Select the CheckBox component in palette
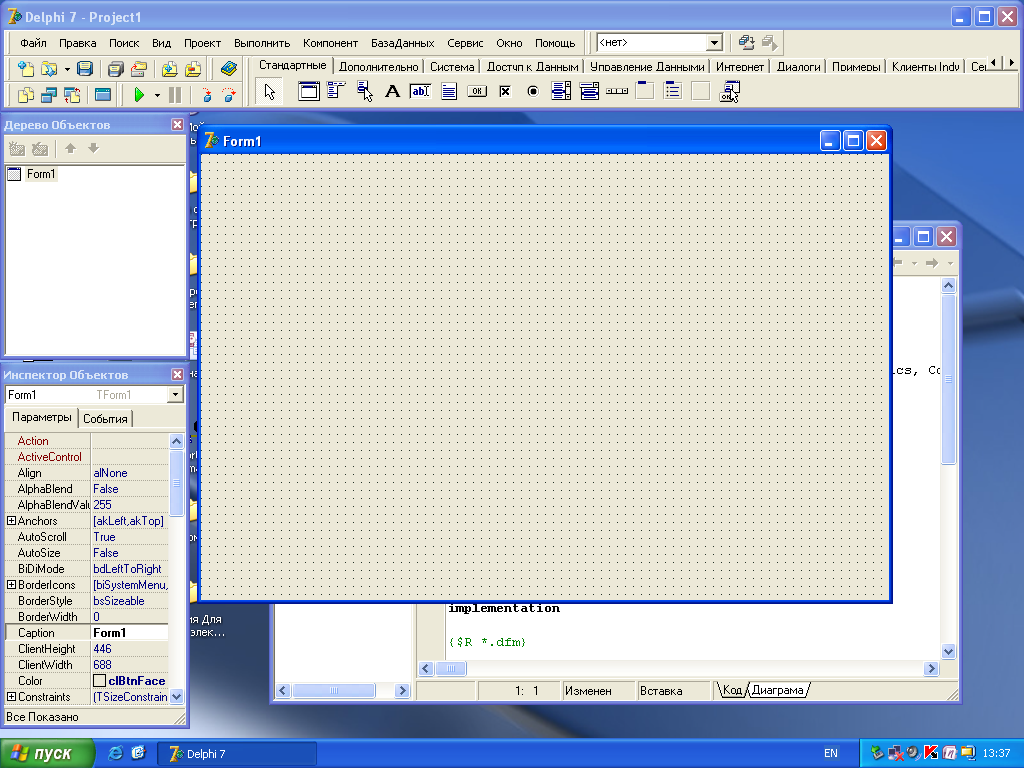The width and height of the screenshot is (1024, 768). point(505,91)
